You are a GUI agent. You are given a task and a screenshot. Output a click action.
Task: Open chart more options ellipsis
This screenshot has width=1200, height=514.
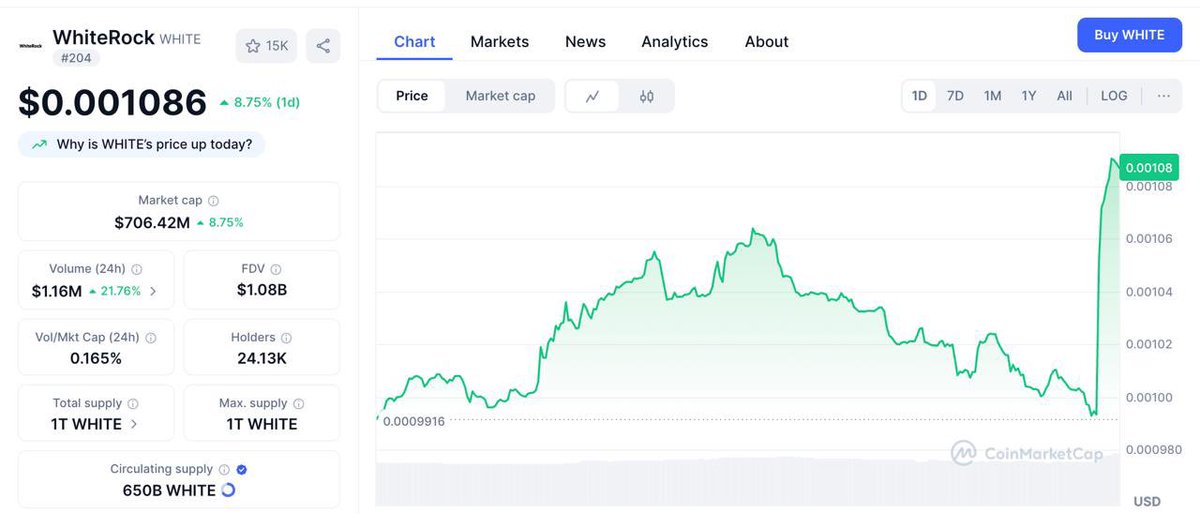1163,96
